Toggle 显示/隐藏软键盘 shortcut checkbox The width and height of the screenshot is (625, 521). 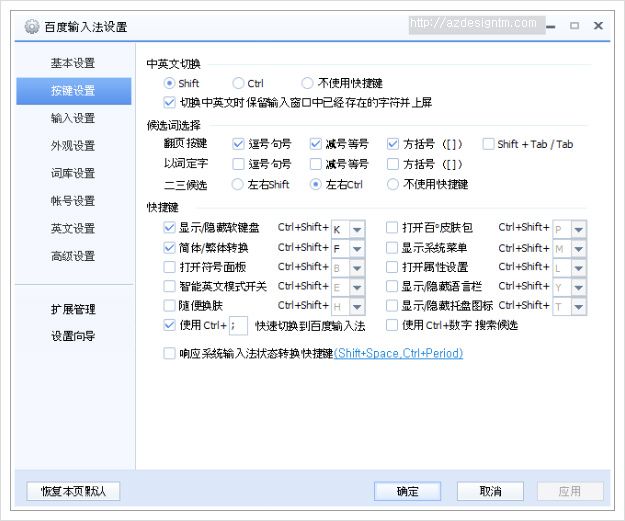[169, 228]
